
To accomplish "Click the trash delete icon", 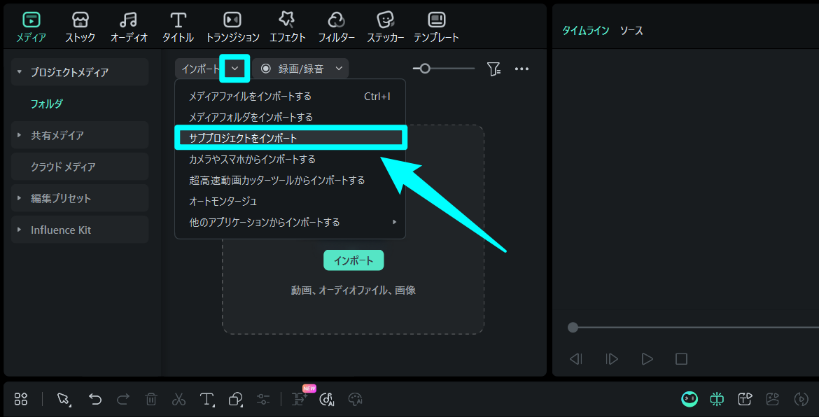I will coord(151,399).
